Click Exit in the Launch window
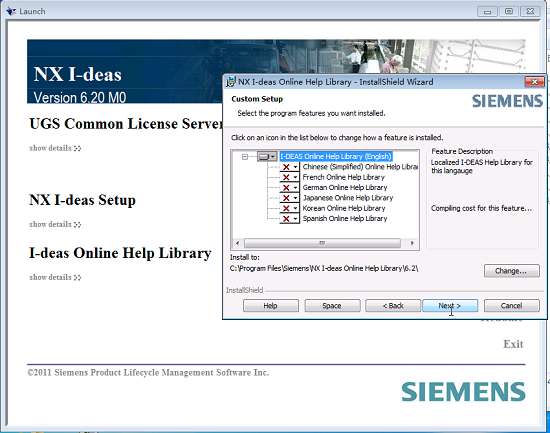550x433 pixels. pos(514,344)
